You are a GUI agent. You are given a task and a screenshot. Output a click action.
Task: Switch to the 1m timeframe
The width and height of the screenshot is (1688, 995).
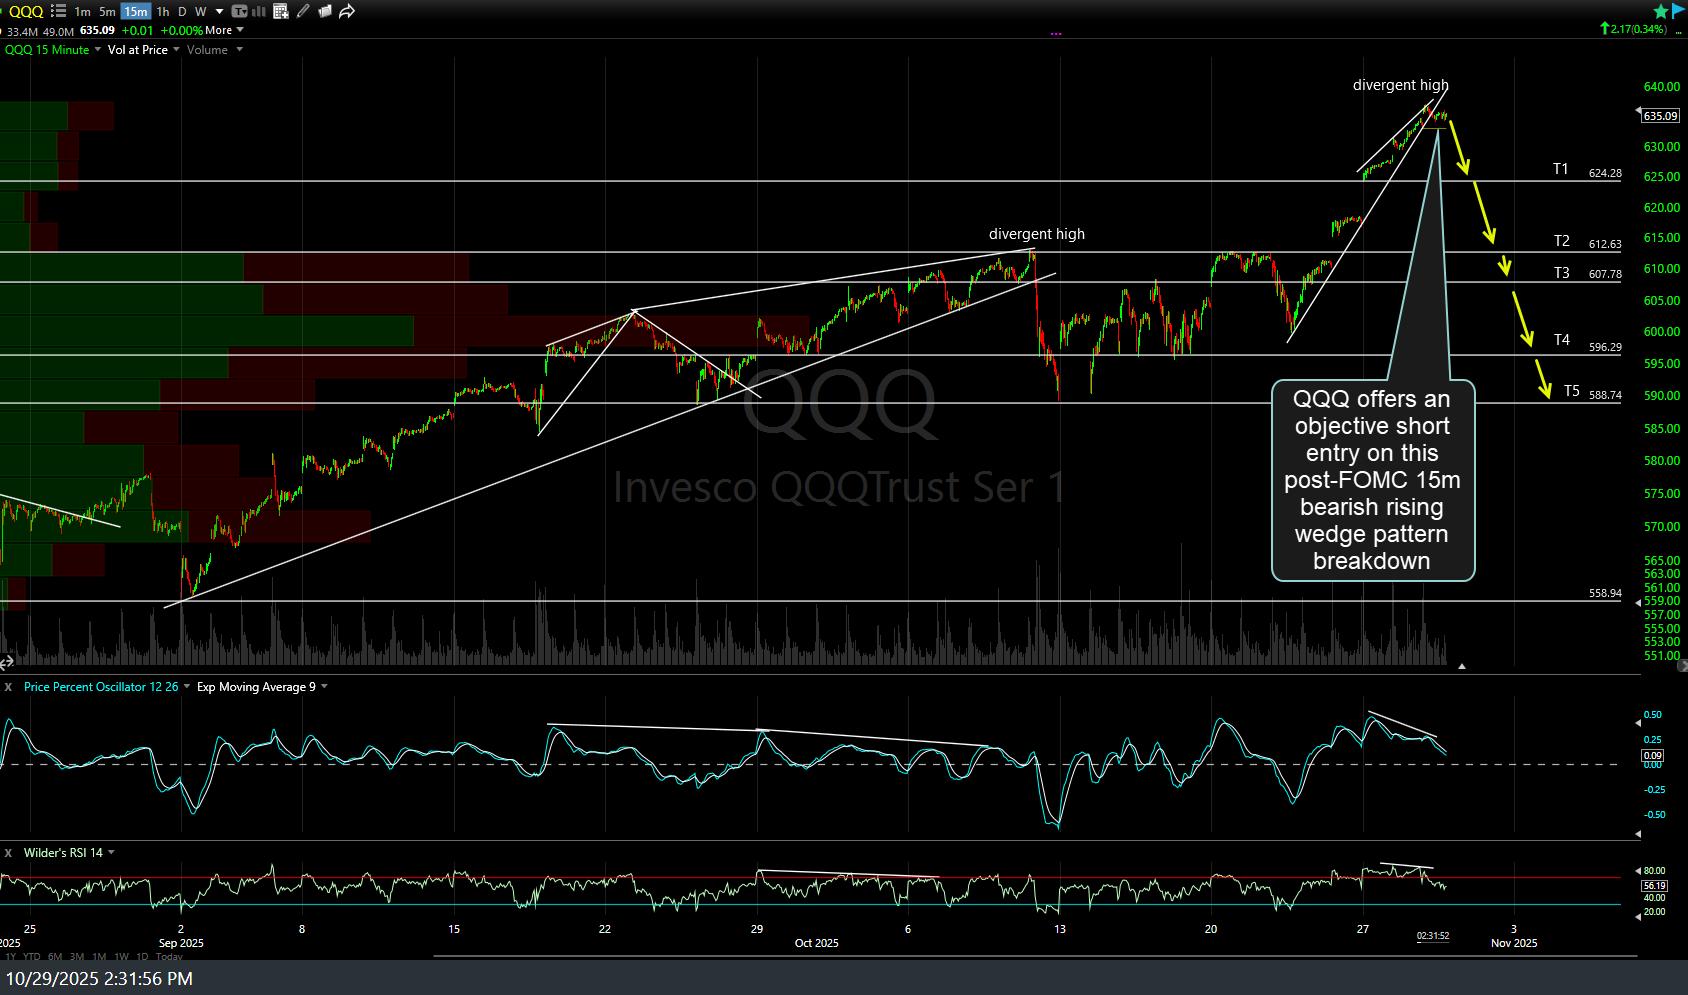(82, 12)
